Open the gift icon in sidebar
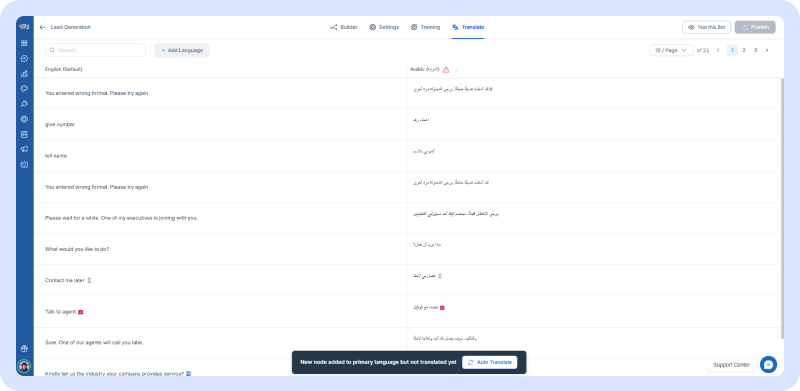Image resolution: width=800 pixels, height=391 pixels. click(24, 349)
